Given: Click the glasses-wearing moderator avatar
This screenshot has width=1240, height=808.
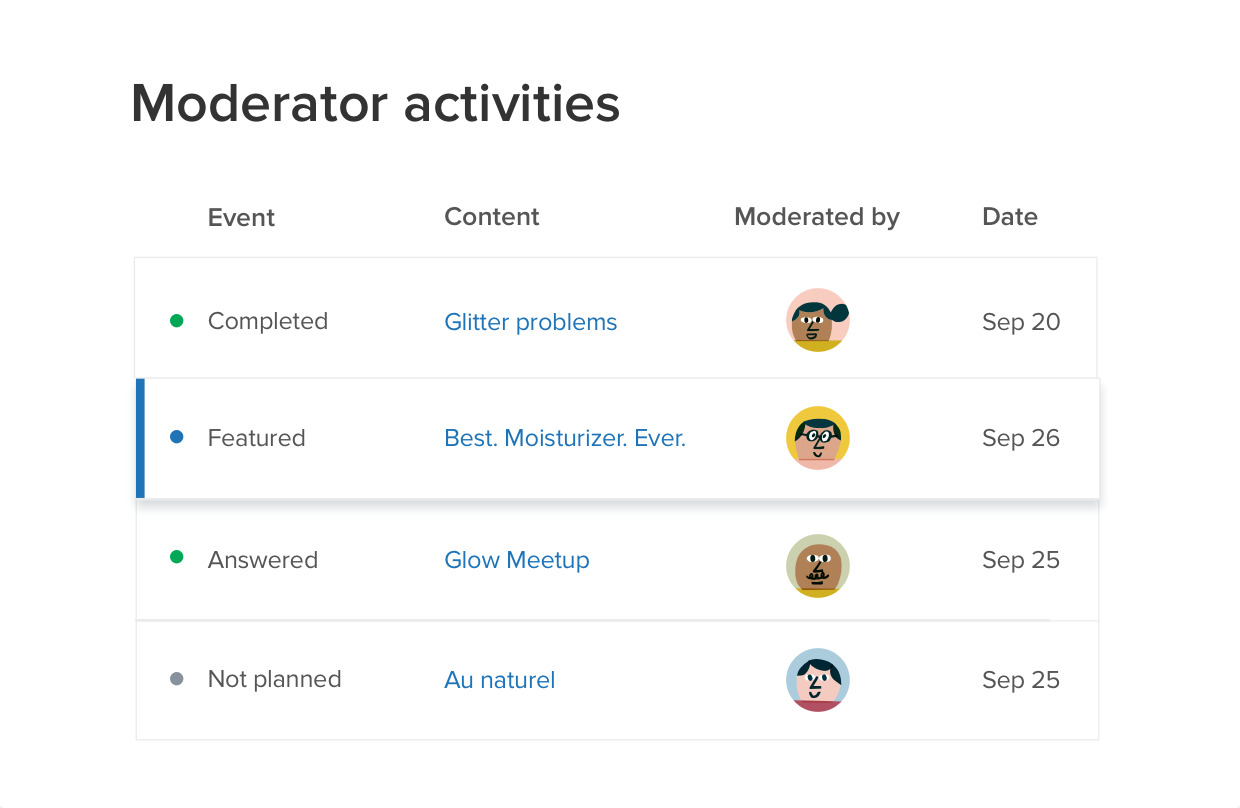Looking at the screenshot, I should (818, 438).
